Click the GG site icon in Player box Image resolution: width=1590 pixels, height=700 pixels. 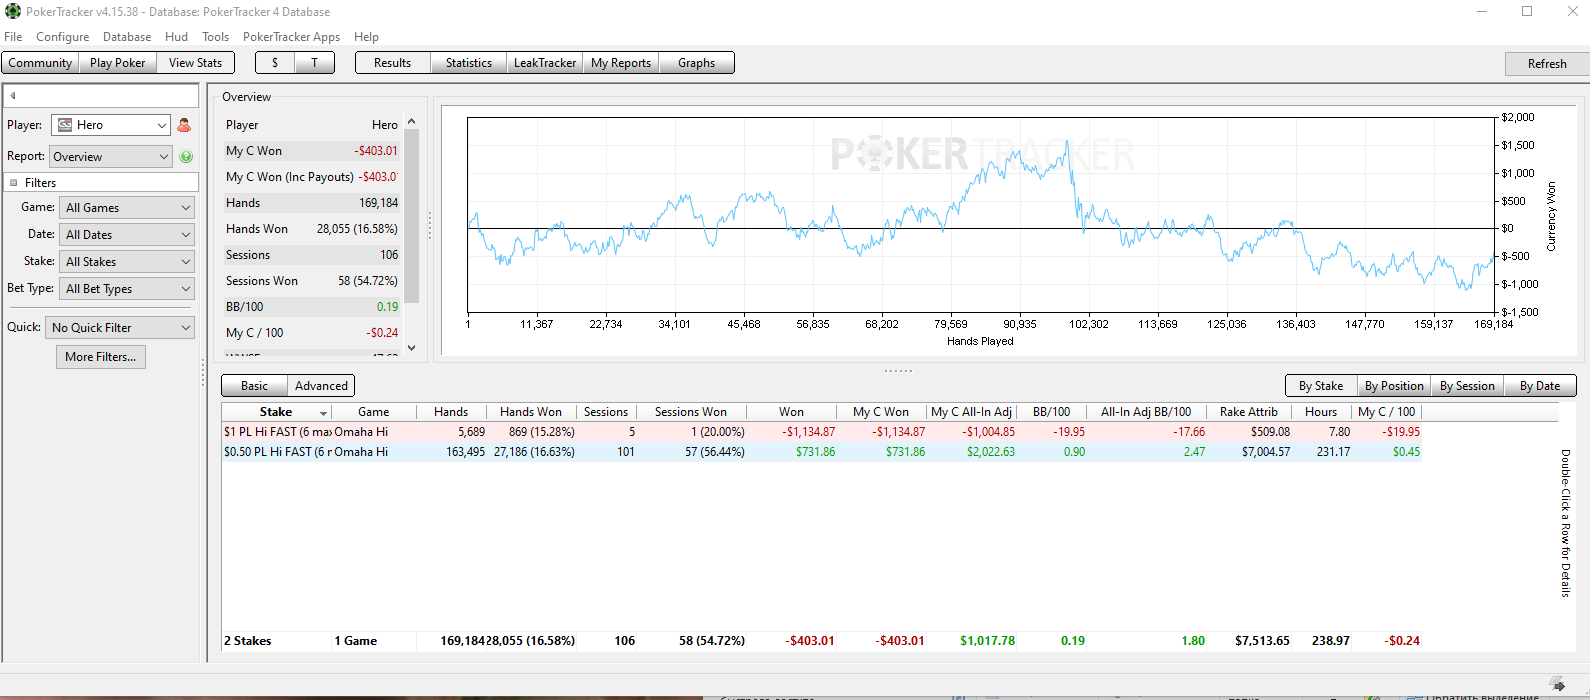coord(65,125)
